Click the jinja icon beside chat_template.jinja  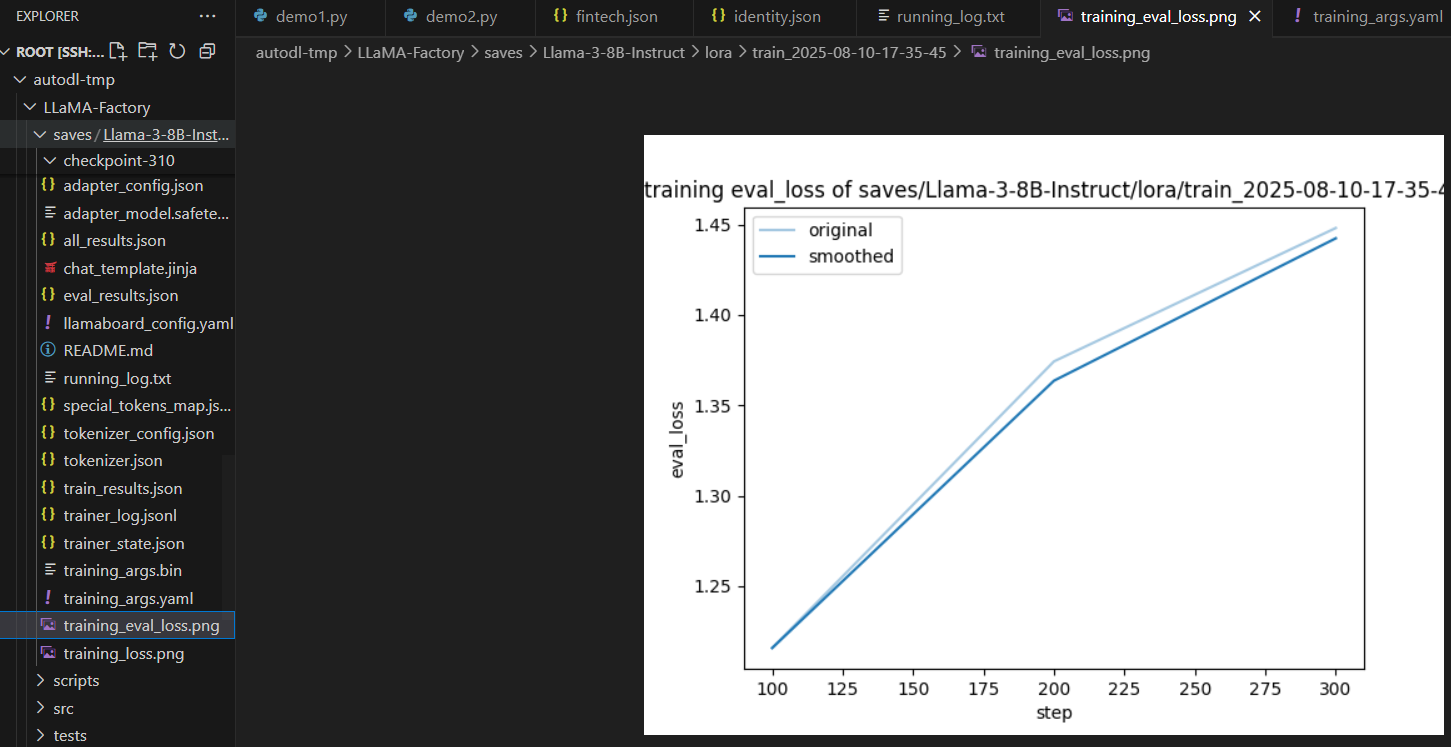pyautogui.click(x=49, y=268)
